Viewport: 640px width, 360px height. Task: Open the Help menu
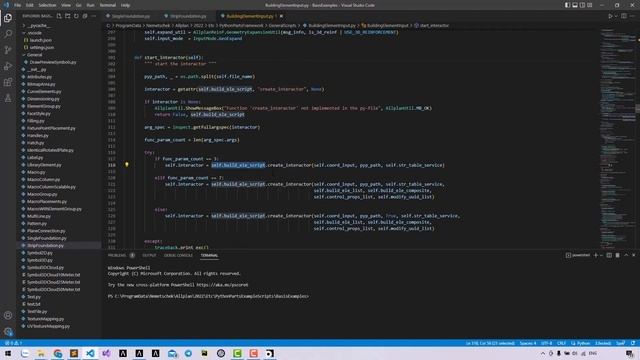[x=125, y=5]
